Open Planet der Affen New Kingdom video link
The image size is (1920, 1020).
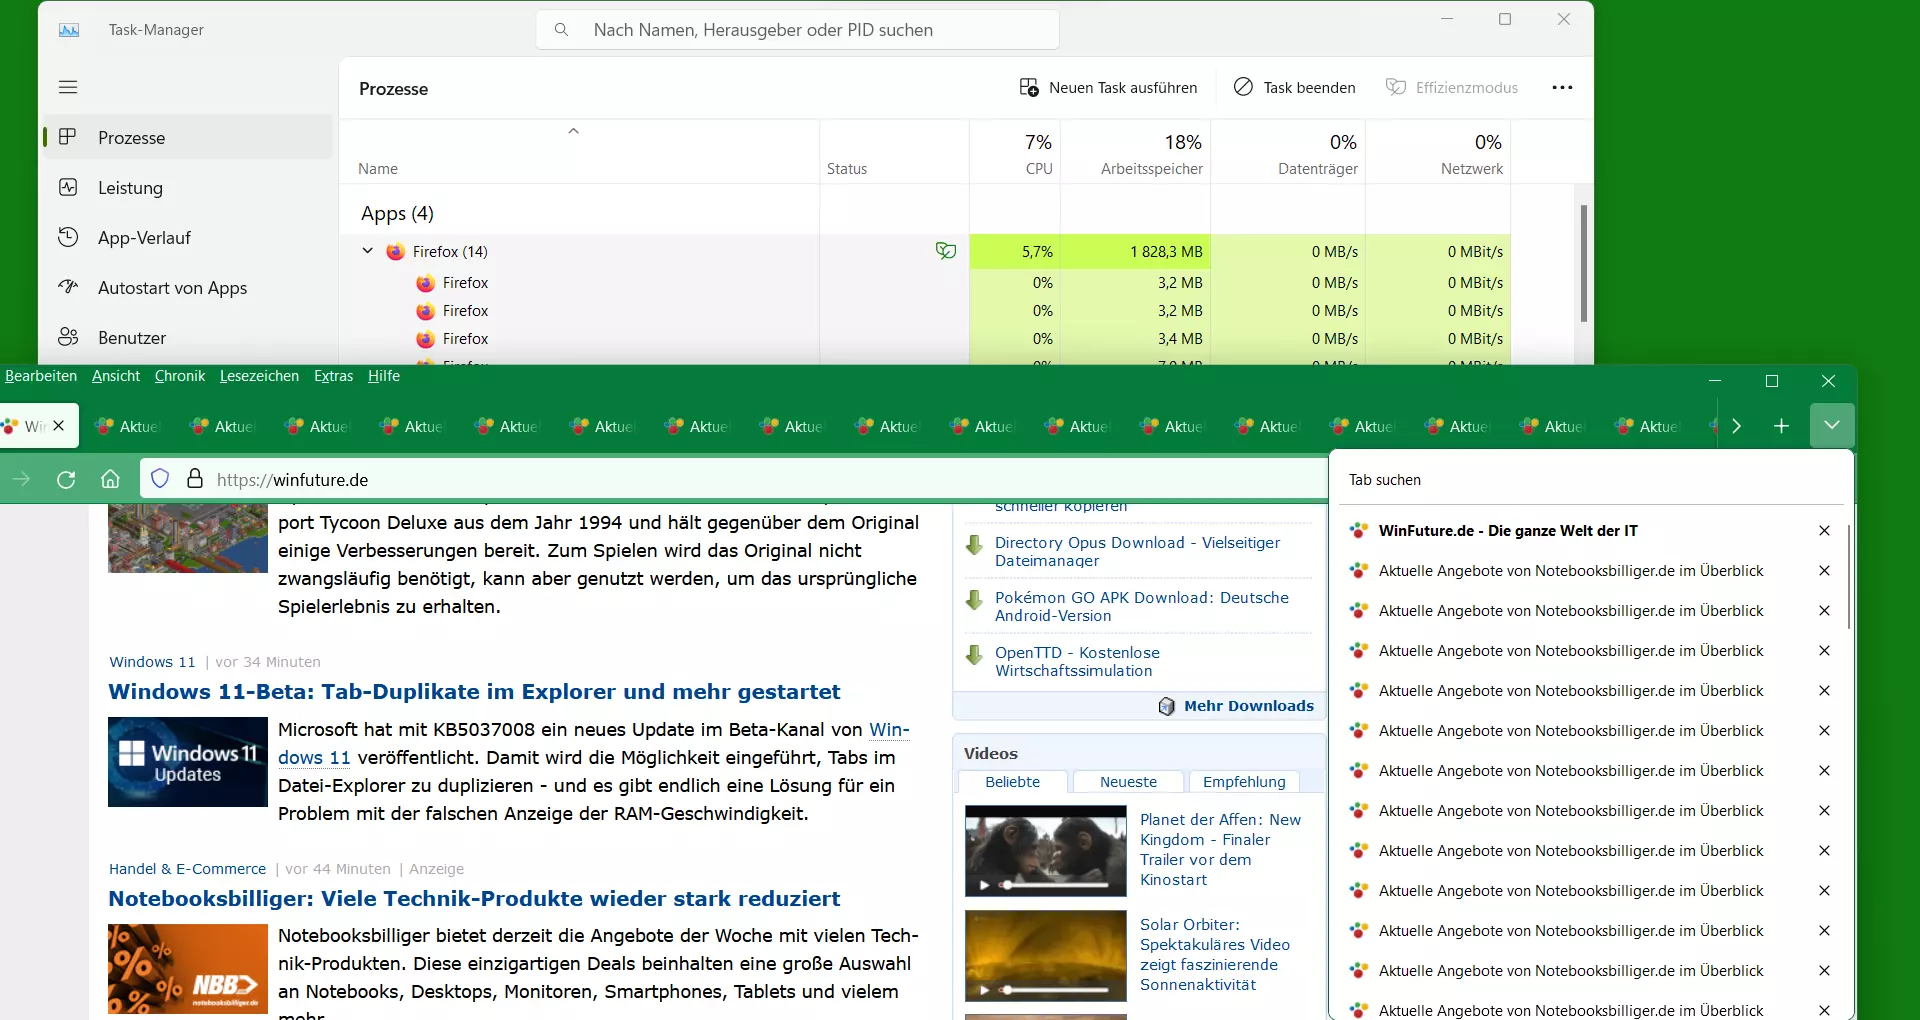[x=1220, y=849]
